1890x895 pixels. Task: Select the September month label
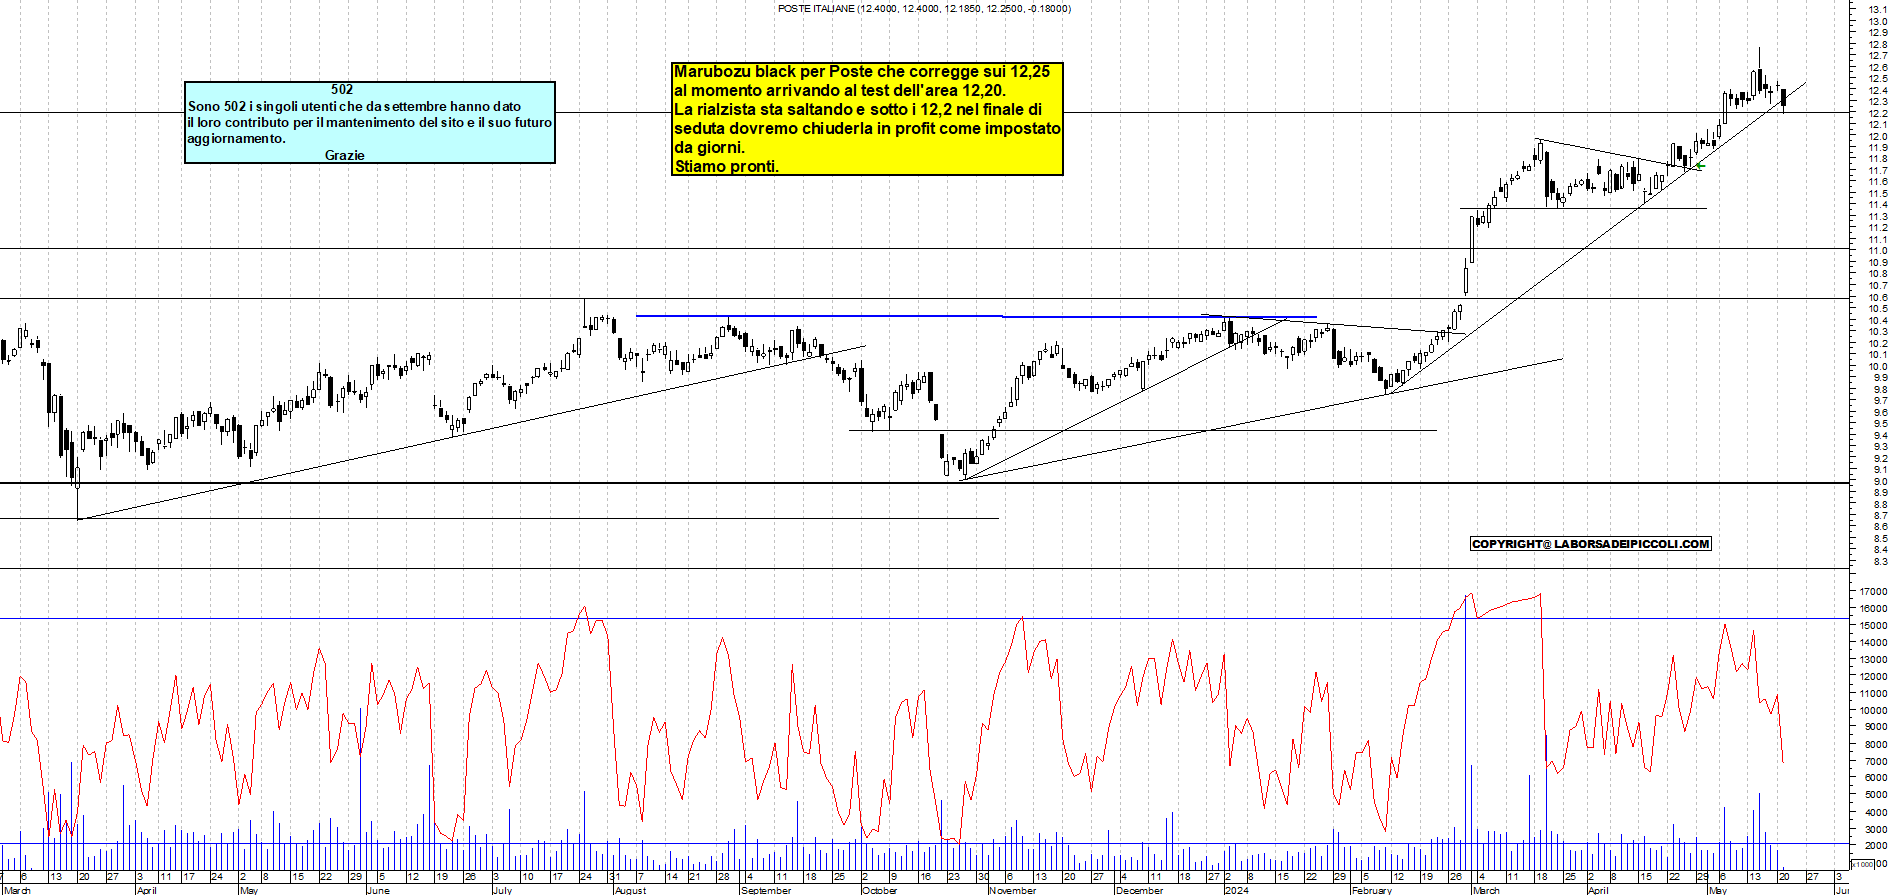click(766, 890)
